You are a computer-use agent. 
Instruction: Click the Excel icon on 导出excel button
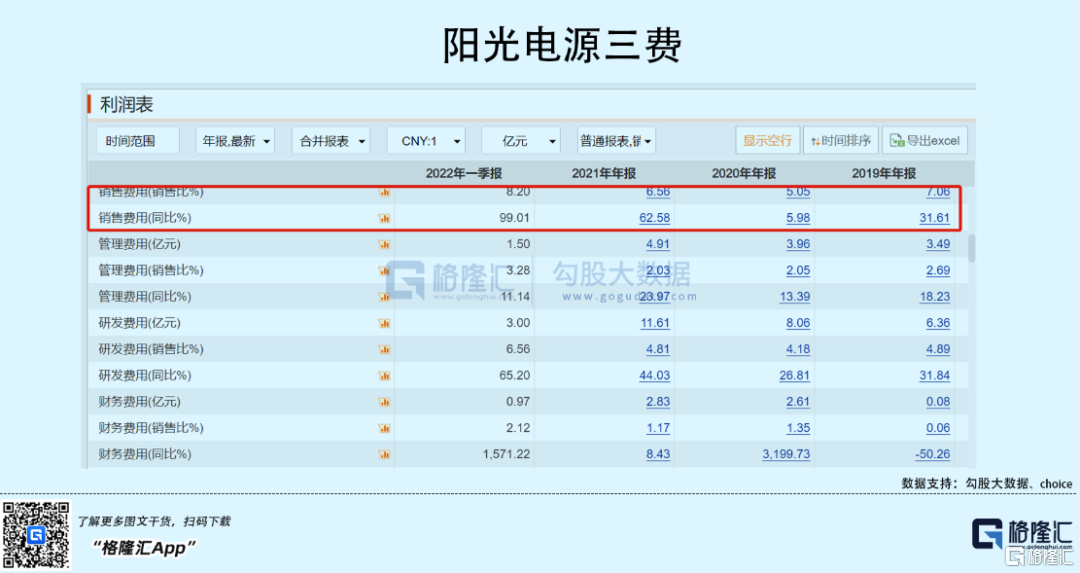click(x=897, y=140)
